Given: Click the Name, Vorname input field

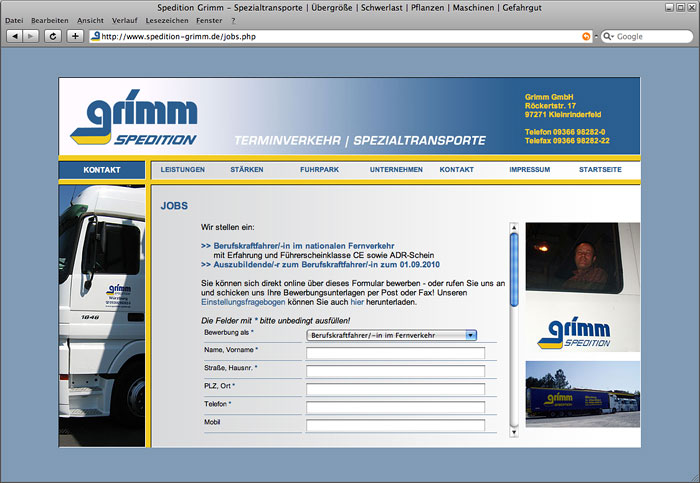Looking at the screenshot, I should point(396,353).
